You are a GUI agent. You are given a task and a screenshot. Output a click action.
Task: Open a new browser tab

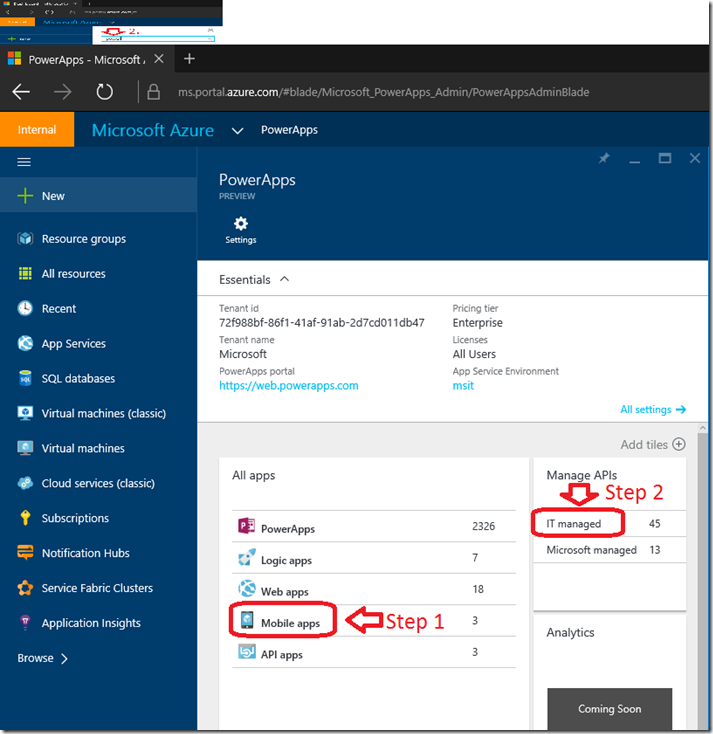pyautogui.click(x=189, y=59)
